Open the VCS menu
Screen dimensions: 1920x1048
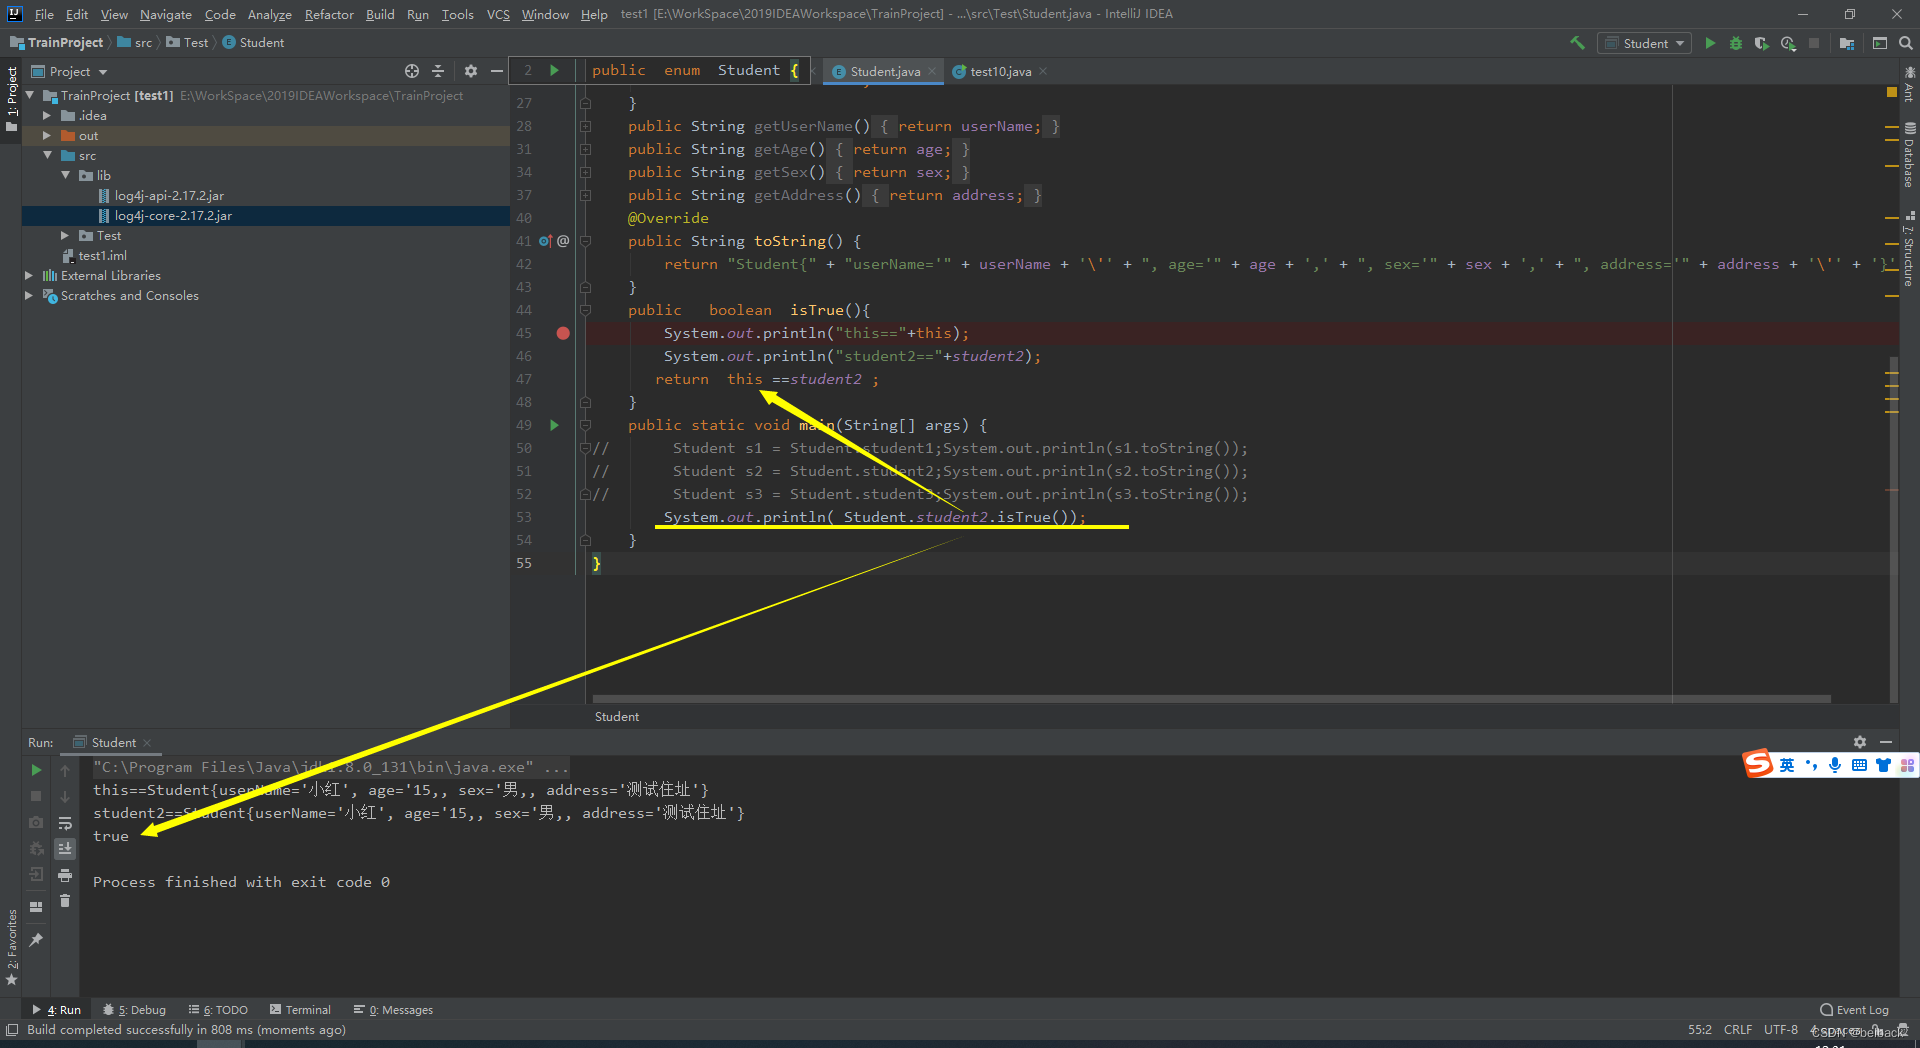tap(498, 14)
